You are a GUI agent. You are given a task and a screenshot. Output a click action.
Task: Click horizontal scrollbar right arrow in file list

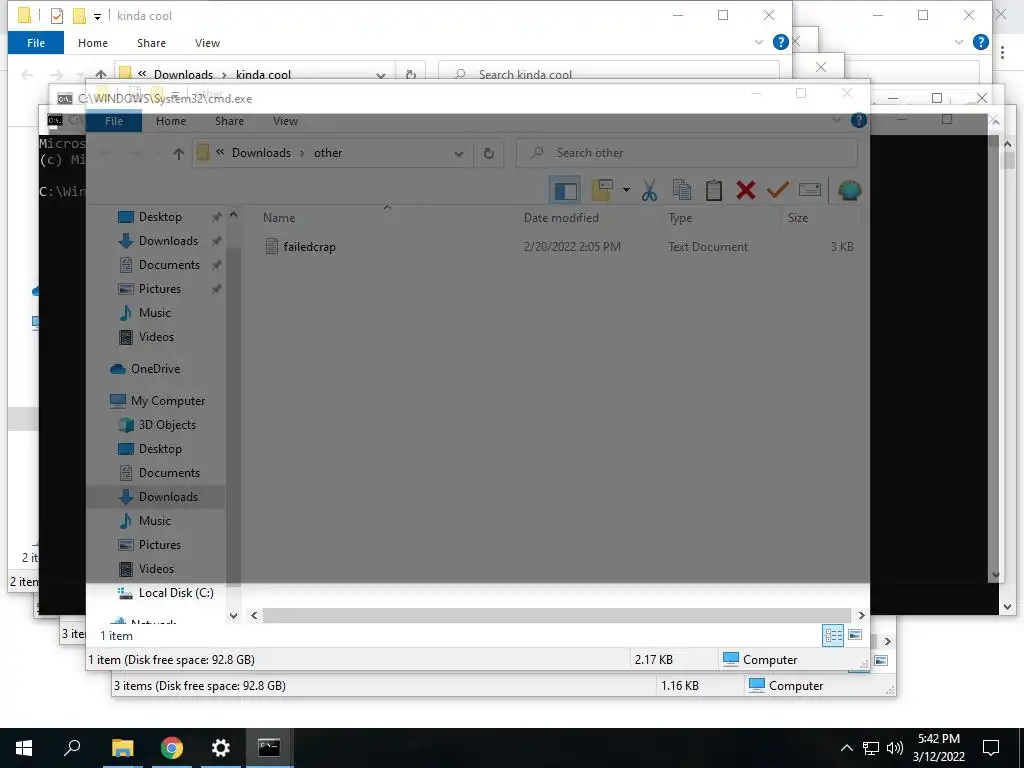pyautogui.click(x=861, y=615)
